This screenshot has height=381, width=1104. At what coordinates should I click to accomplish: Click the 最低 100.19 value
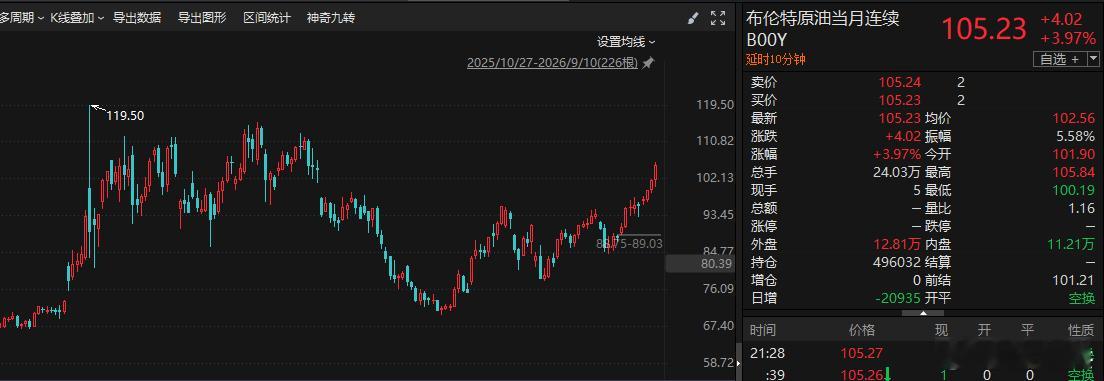pos(1073,191)
